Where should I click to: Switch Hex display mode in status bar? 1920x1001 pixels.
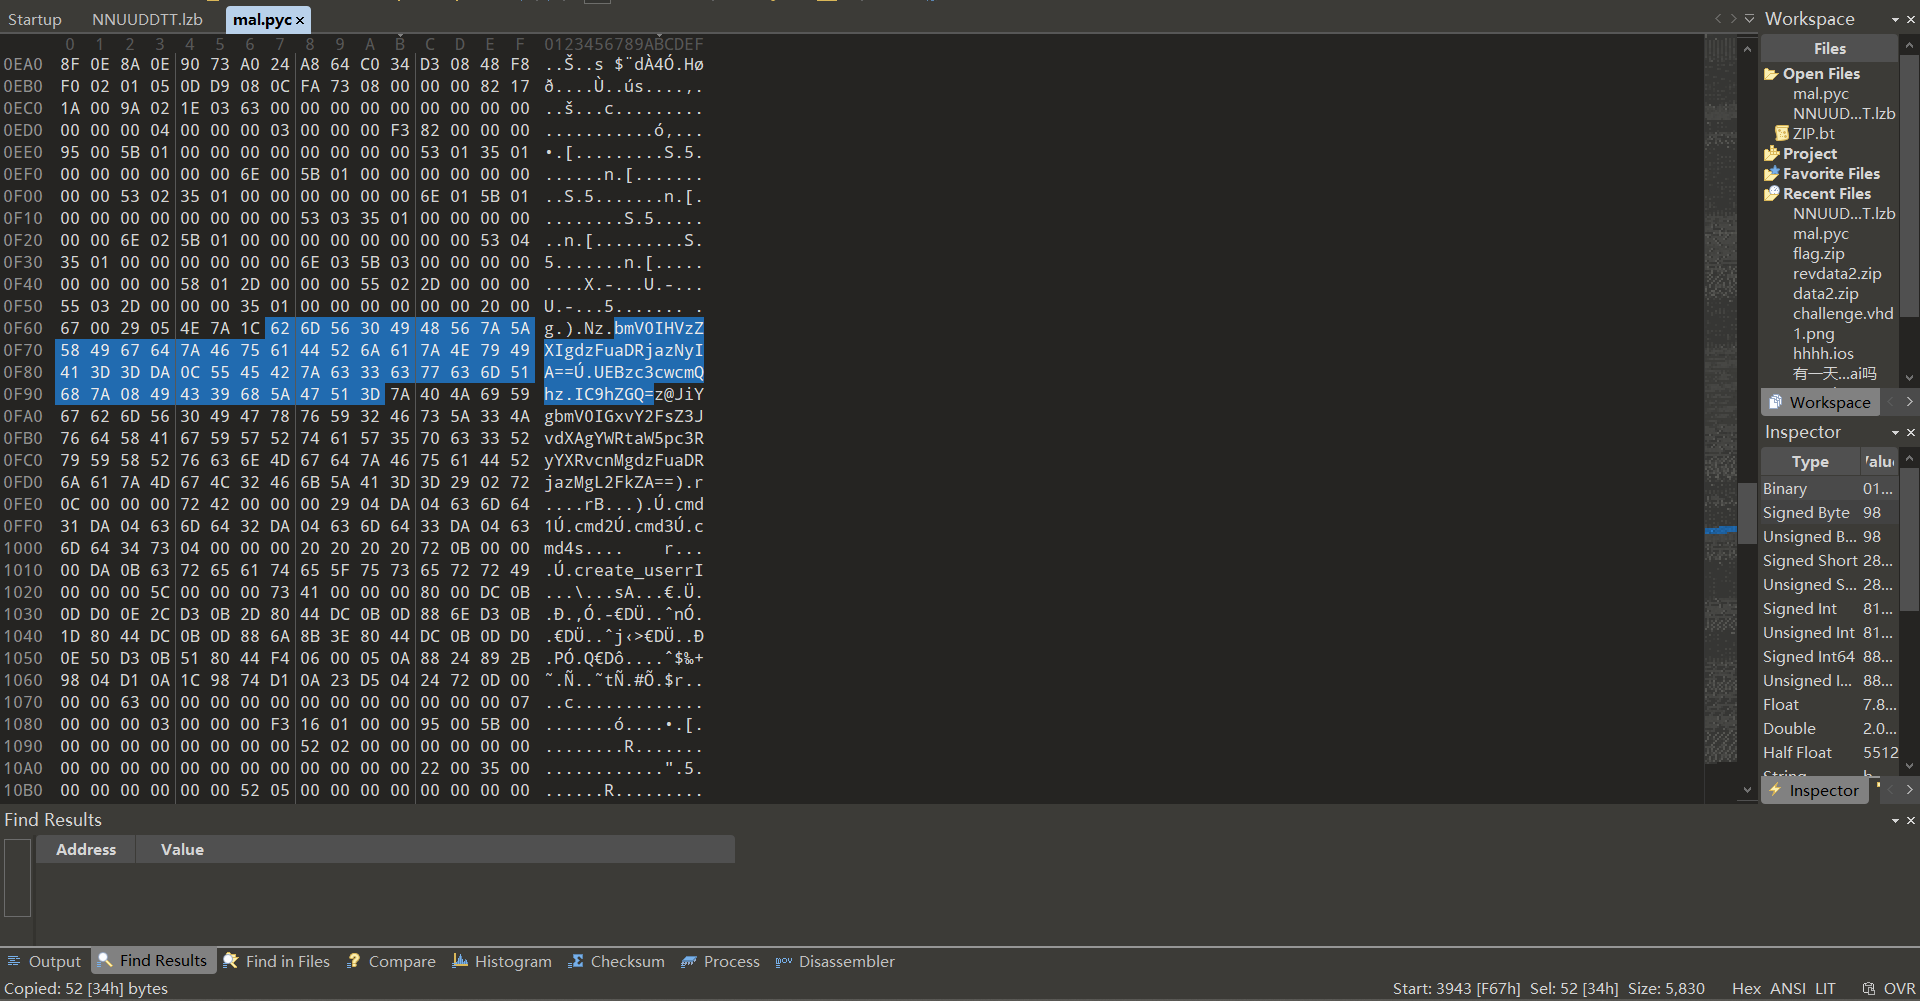point(1746,988)
